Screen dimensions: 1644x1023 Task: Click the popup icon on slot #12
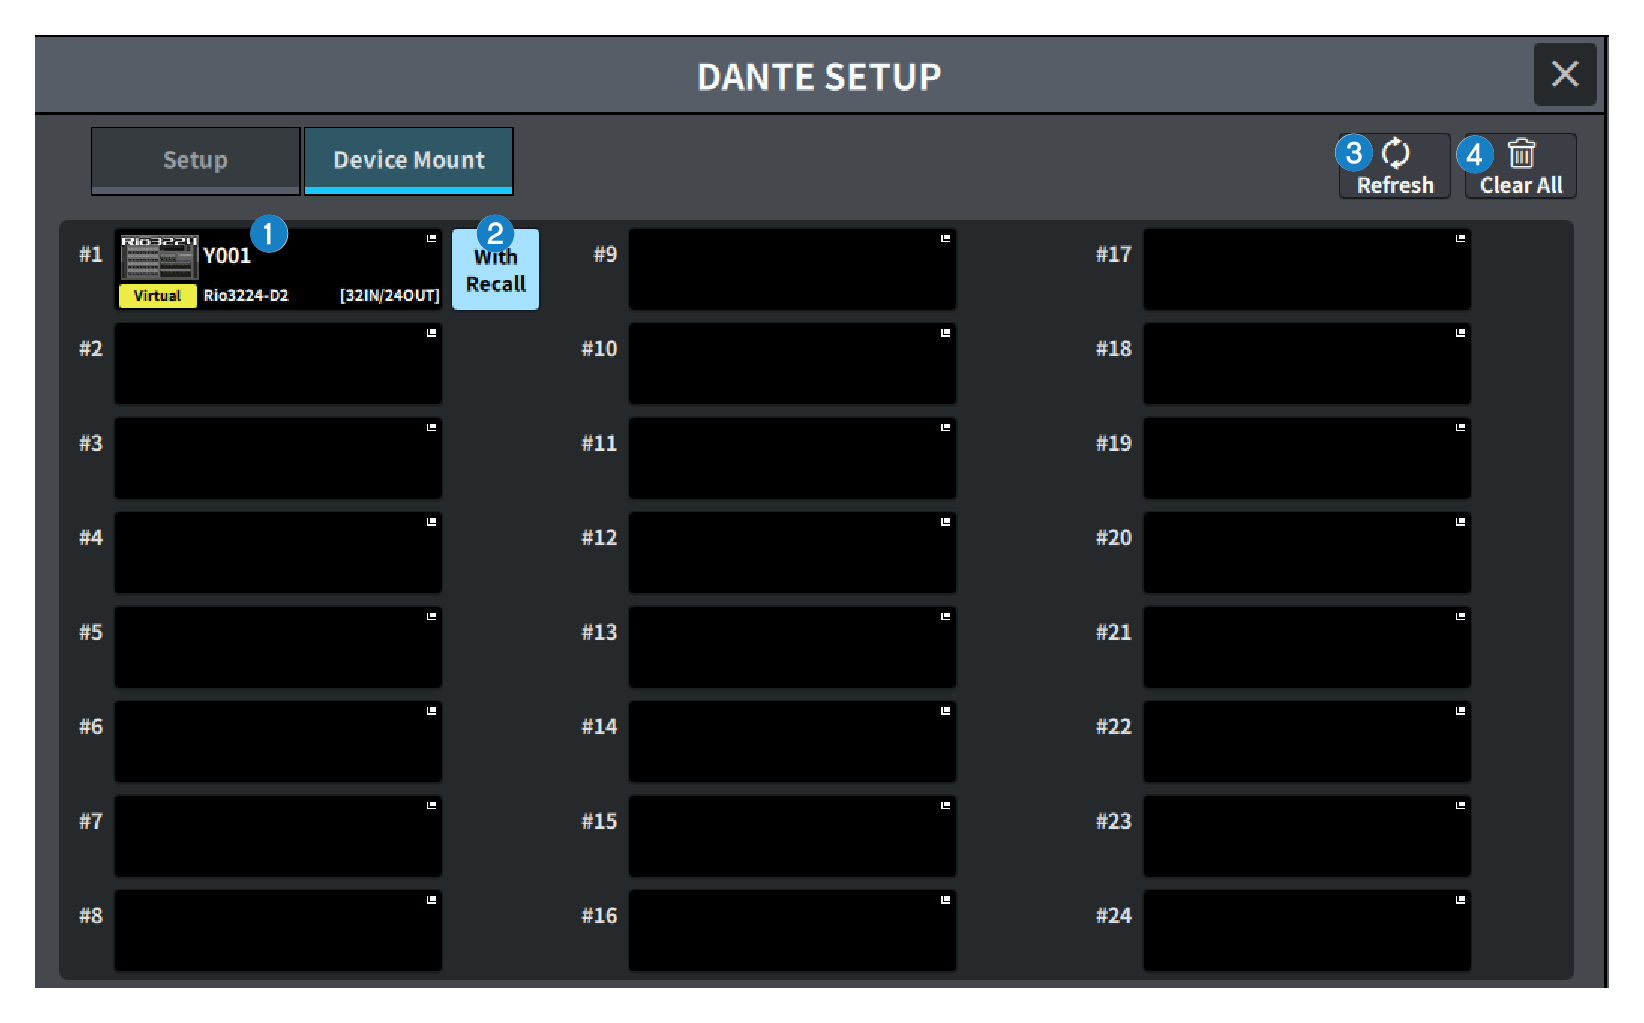[x=944, y=521]
